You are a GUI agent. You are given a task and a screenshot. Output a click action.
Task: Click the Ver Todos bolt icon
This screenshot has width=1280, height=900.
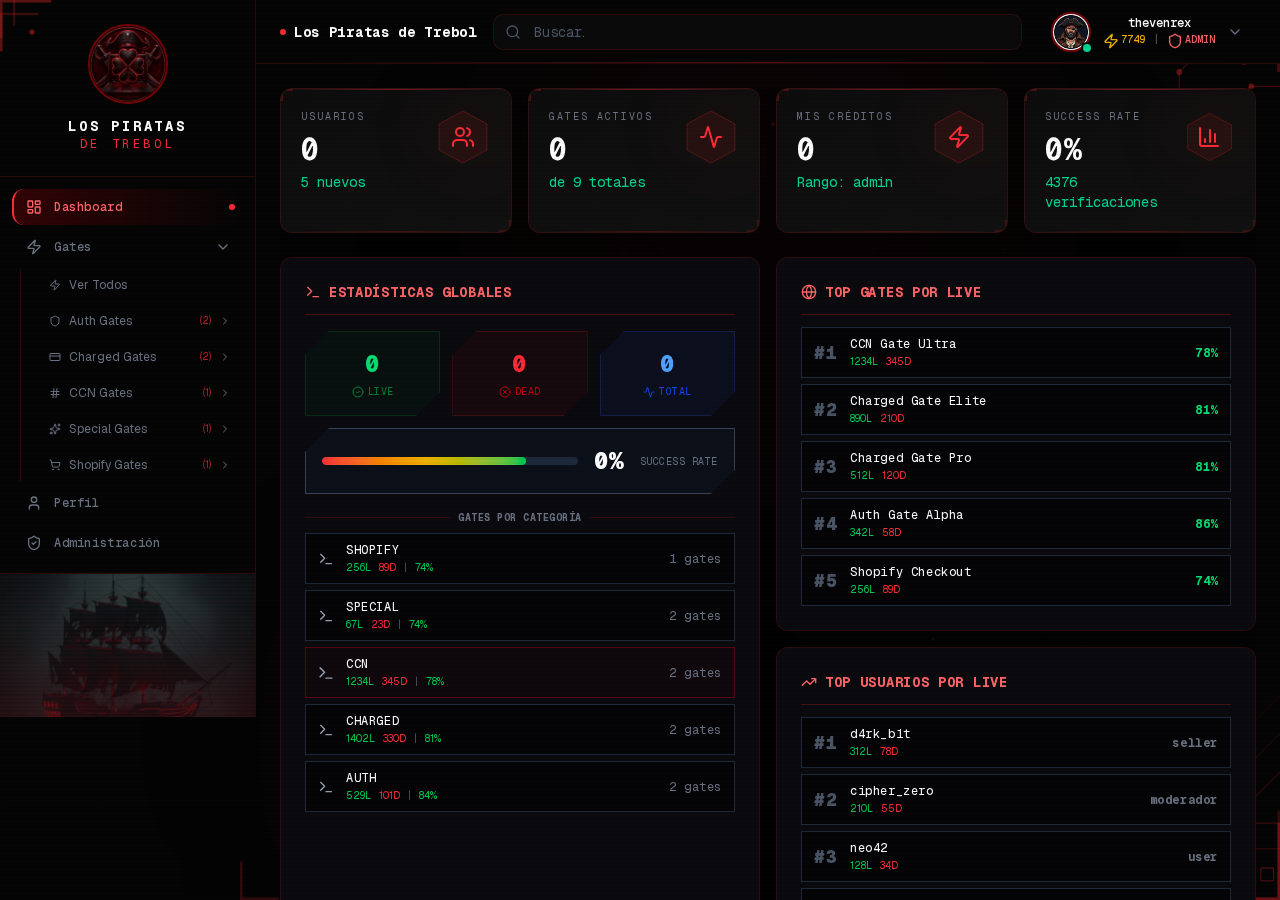click(55, 285)
